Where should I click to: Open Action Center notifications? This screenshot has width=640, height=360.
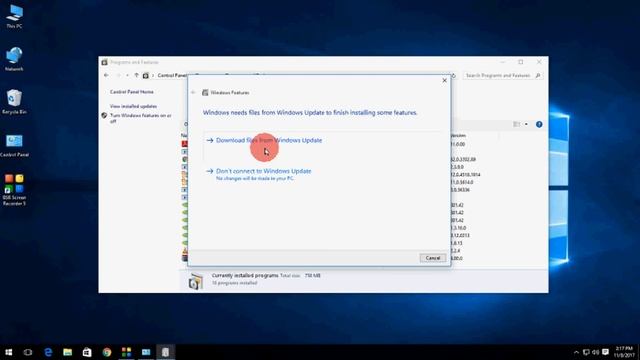coord(606,352)
